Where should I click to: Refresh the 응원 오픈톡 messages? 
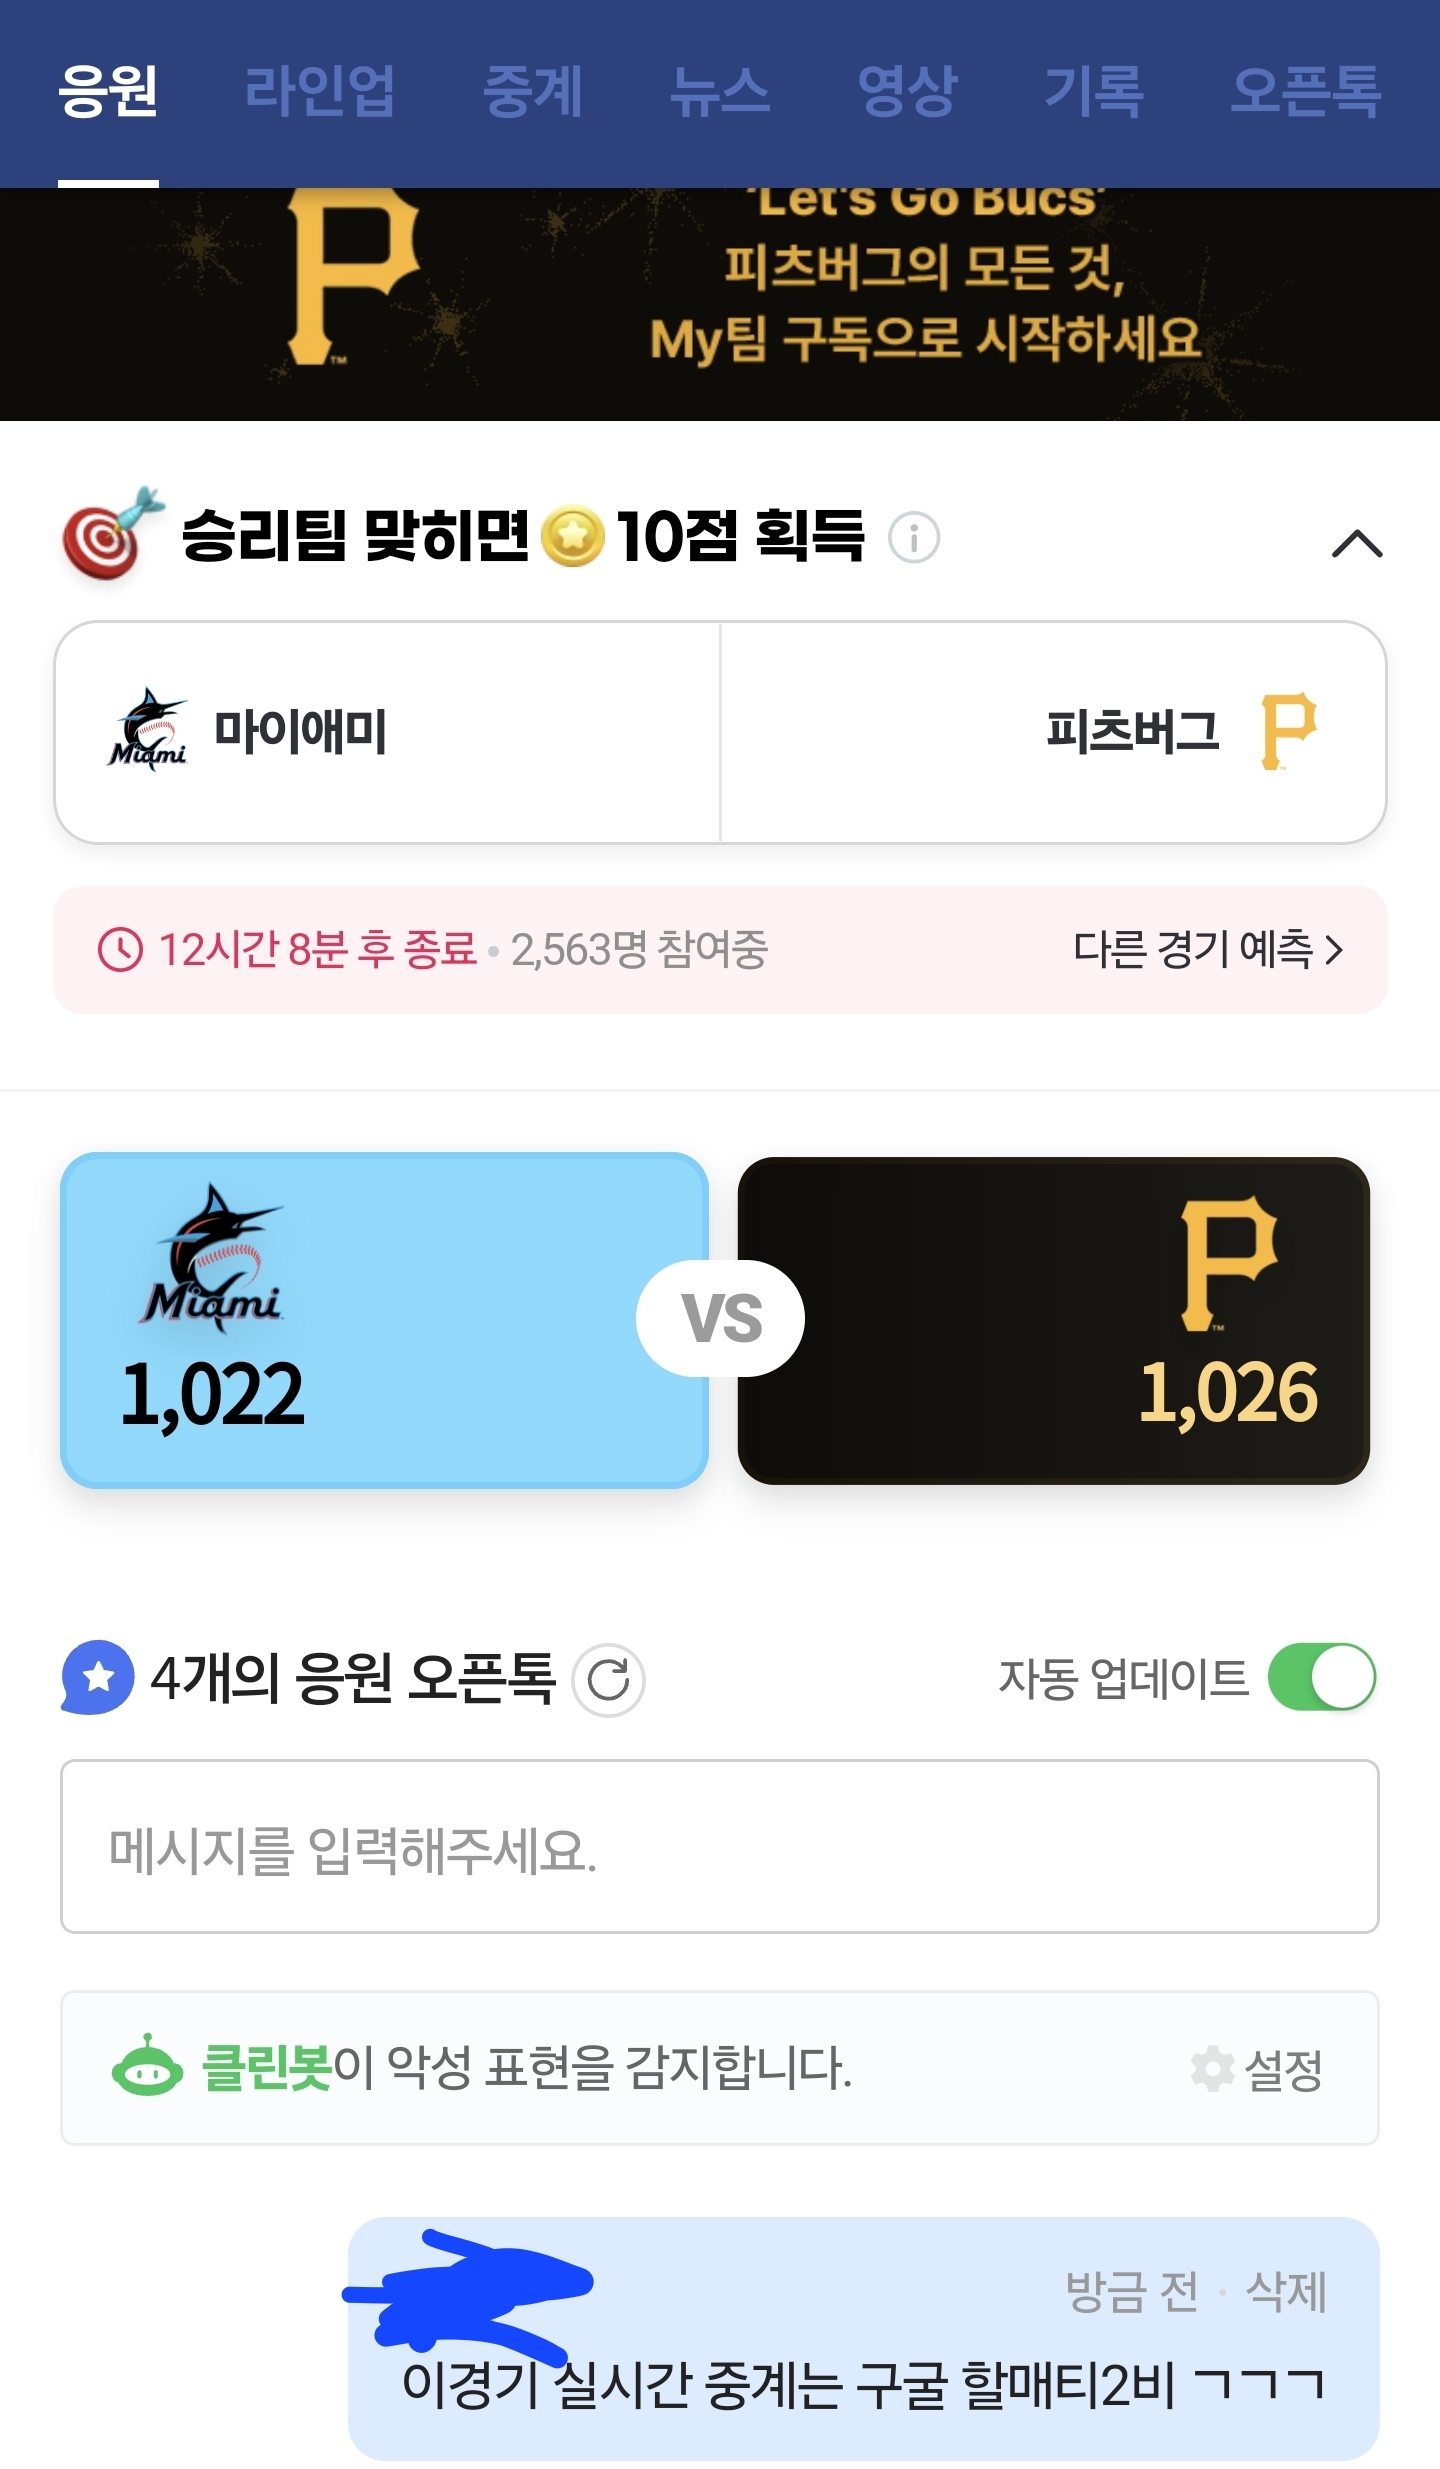click(x=608, y=1680)
